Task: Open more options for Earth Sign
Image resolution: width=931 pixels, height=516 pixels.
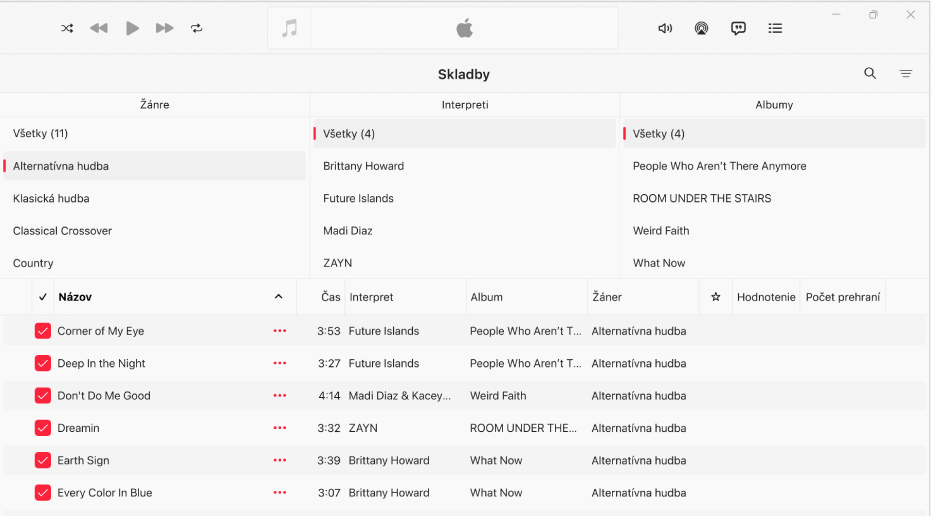Action: (280, 460)
